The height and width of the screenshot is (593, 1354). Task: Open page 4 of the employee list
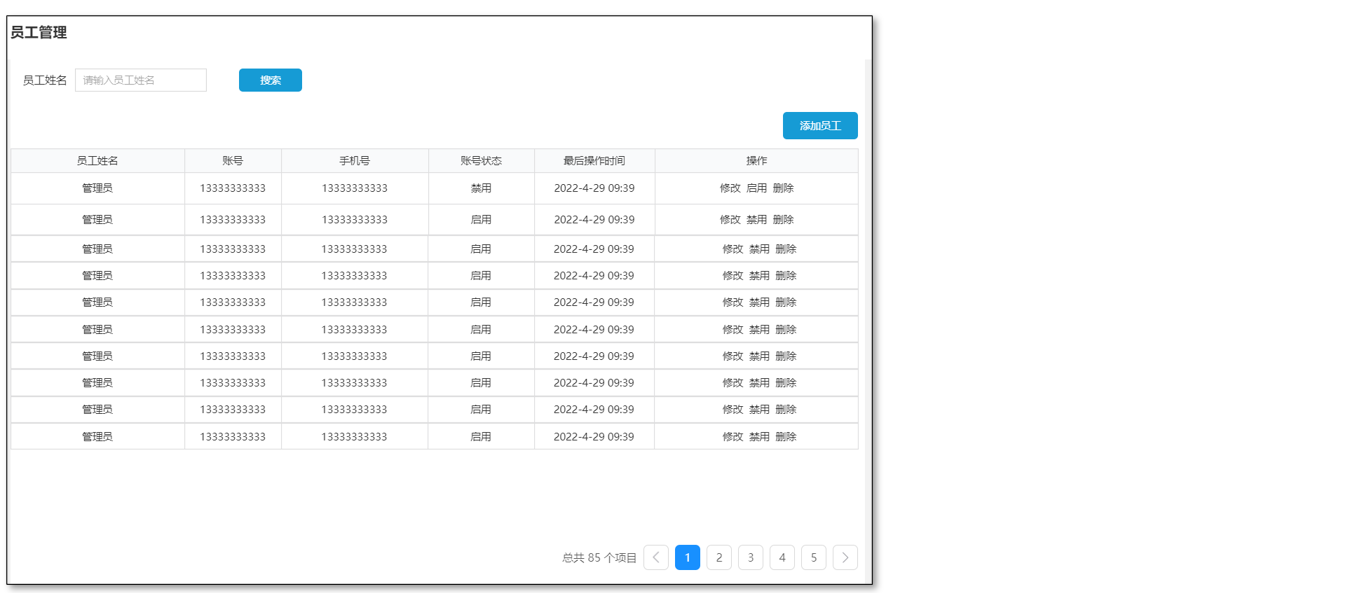(782, 558)
